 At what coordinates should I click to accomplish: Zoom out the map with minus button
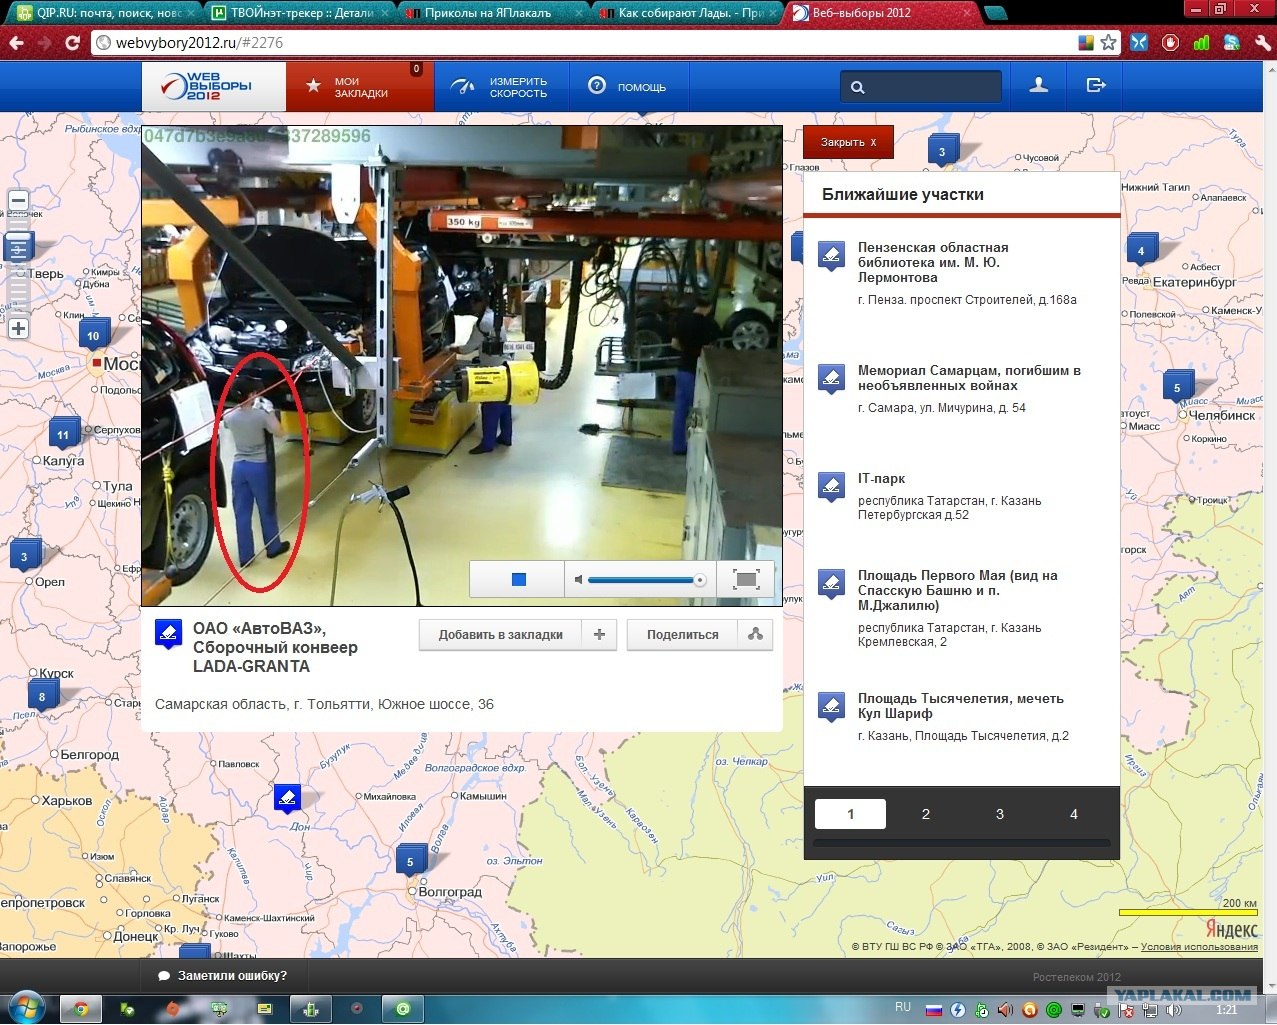click(x=18, y=201)
